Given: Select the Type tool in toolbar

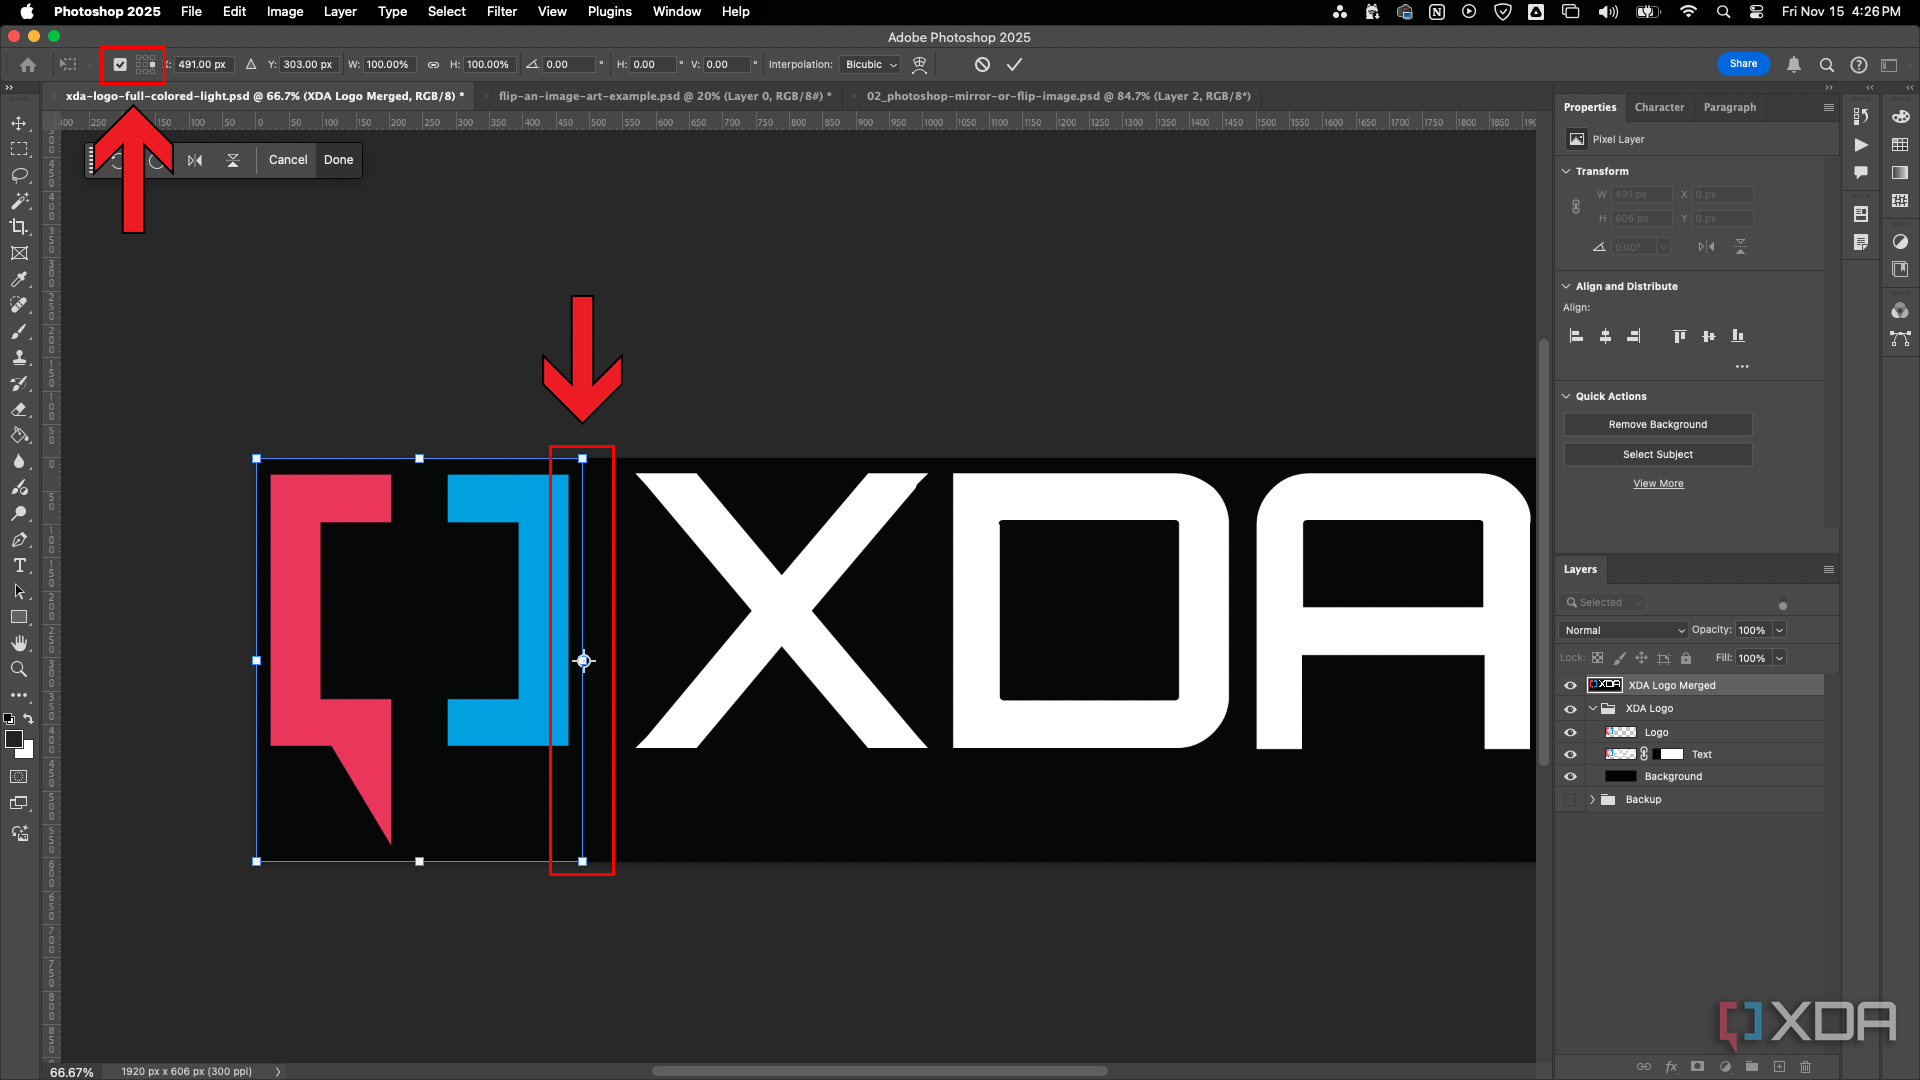Looking at the screenshot, I should (x=18, y=566).
